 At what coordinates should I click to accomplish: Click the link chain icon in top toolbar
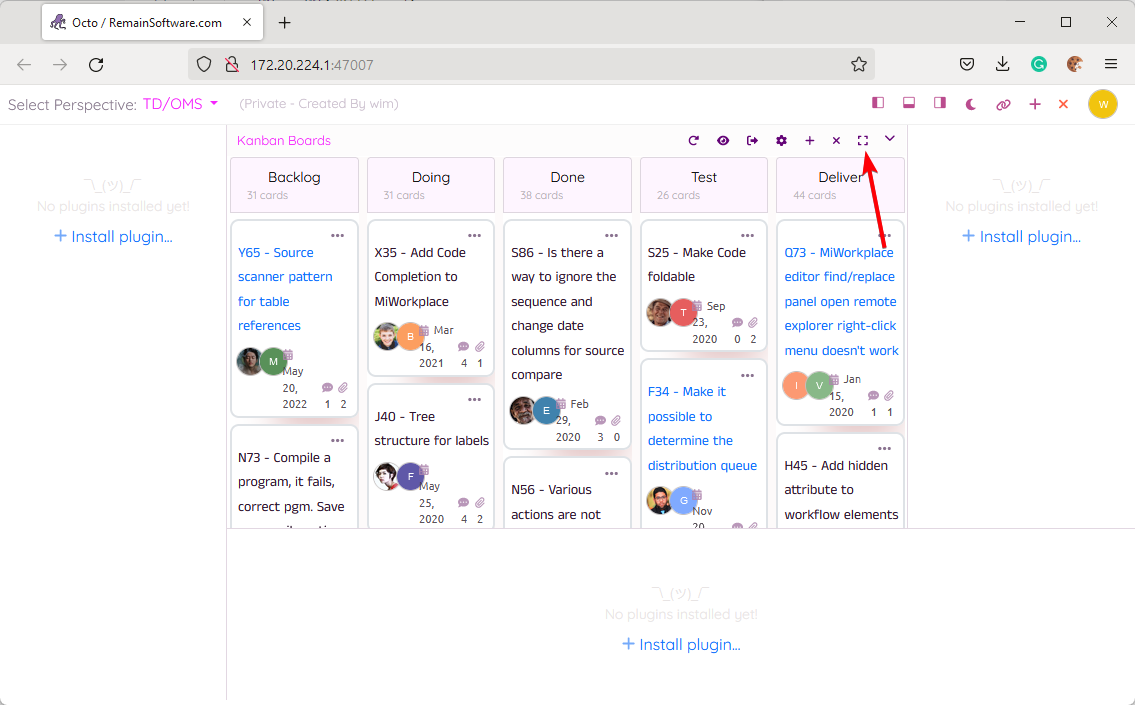click(1003, 104)
